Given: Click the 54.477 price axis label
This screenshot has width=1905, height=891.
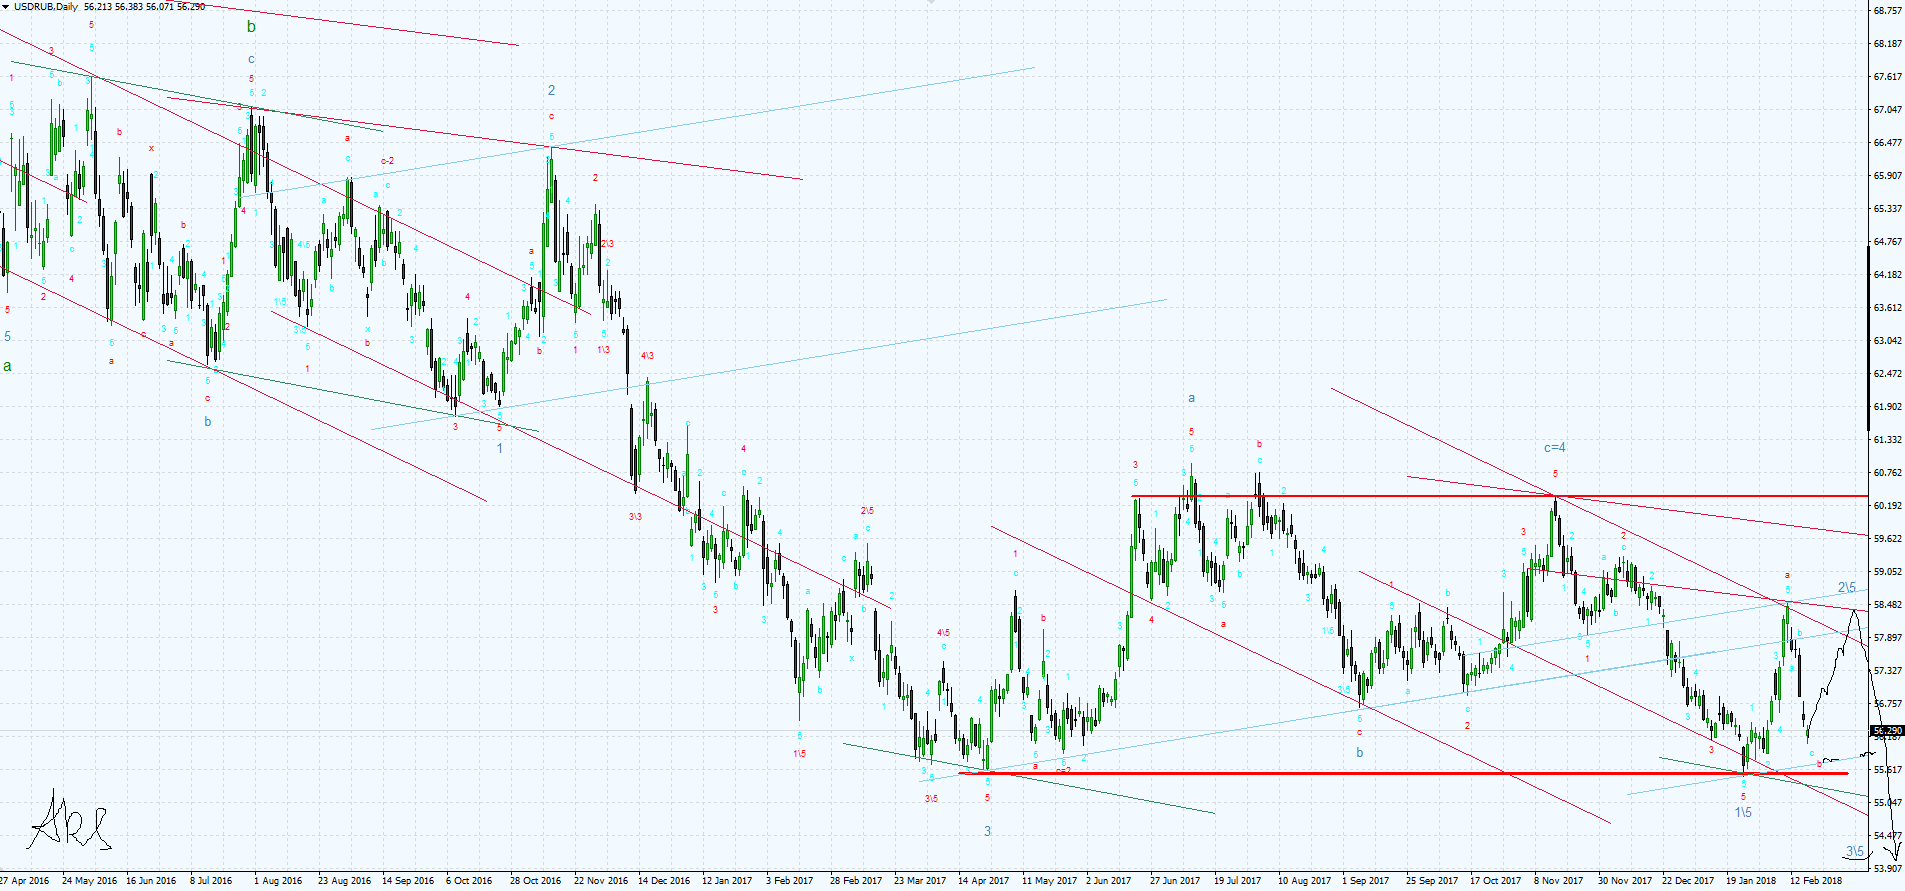Looking at the screenshot, I should click(x=1888, y=836).
